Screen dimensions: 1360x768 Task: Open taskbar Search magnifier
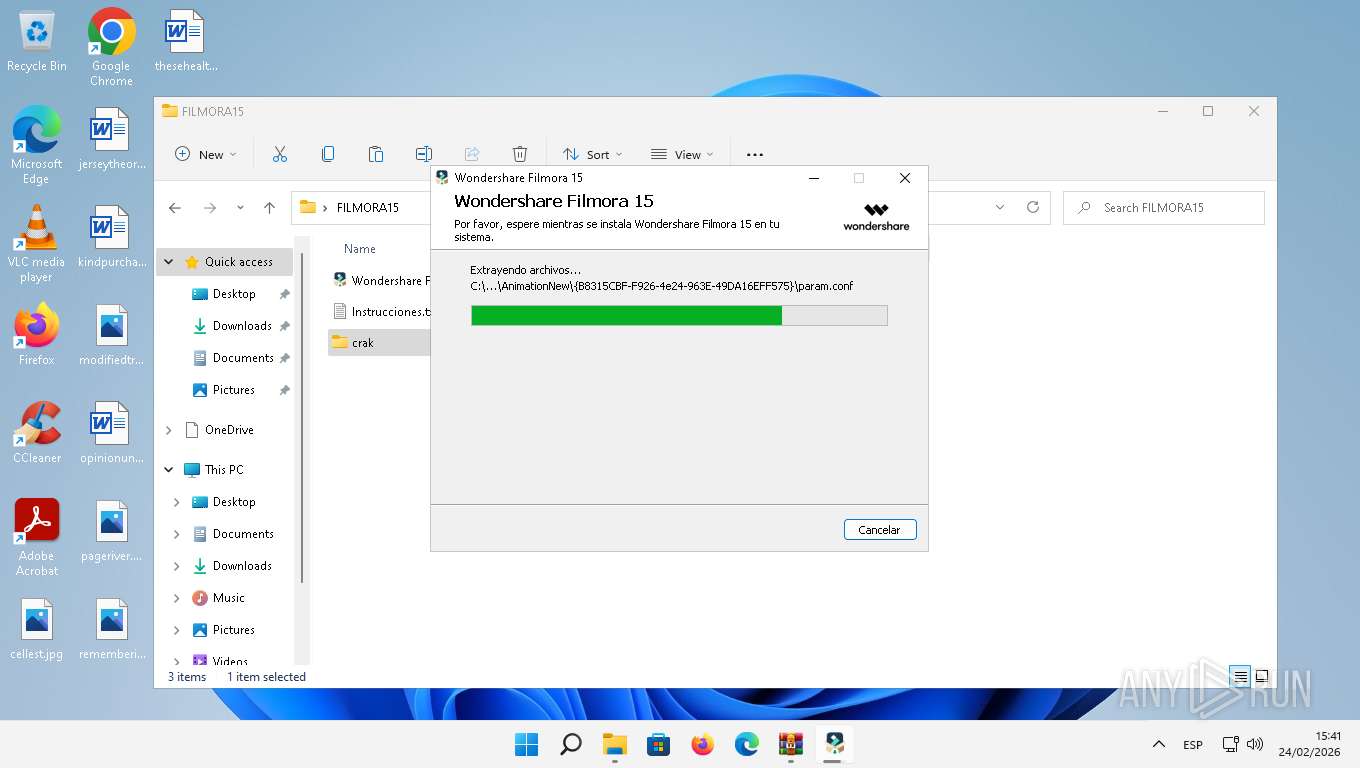click(x=570, y=744)
